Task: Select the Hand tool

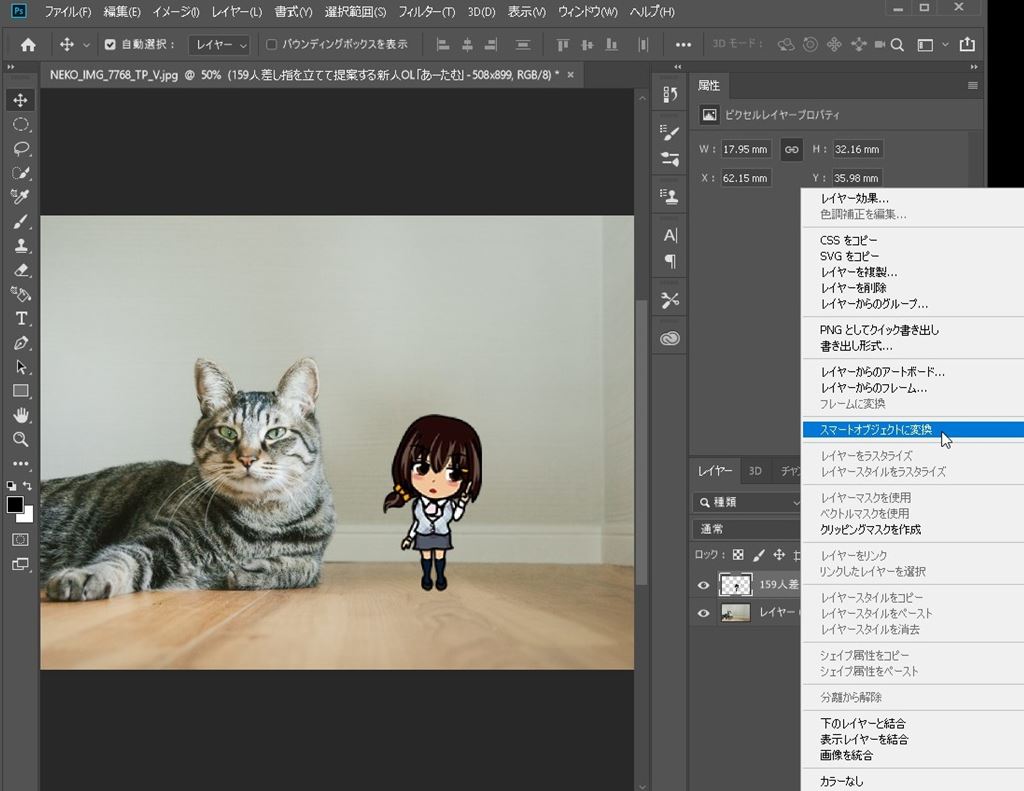Action: (x=21, y=415)
